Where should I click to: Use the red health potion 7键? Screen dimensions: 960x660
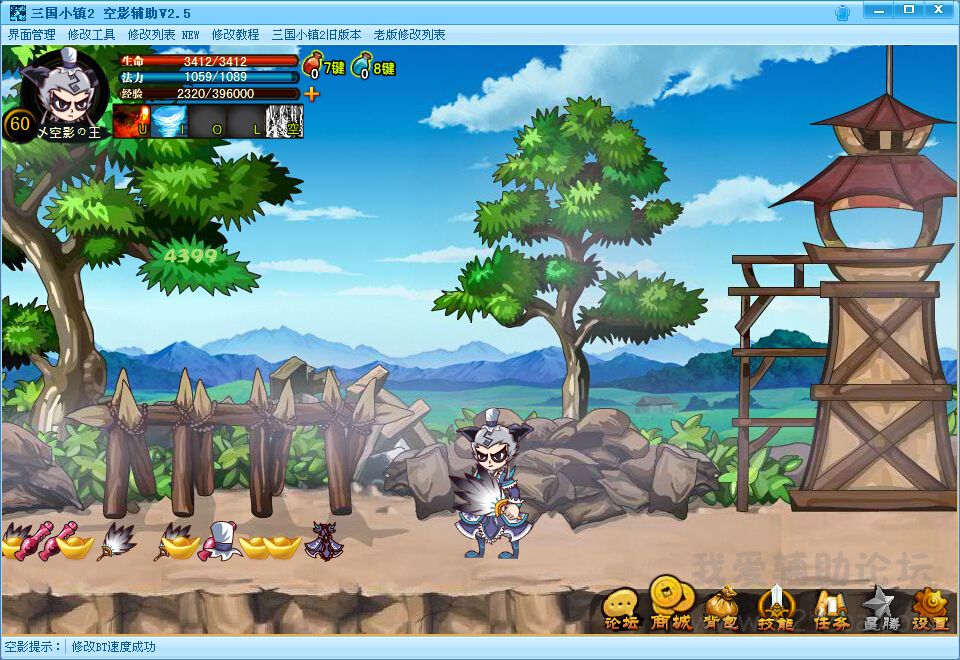[313, 65]
